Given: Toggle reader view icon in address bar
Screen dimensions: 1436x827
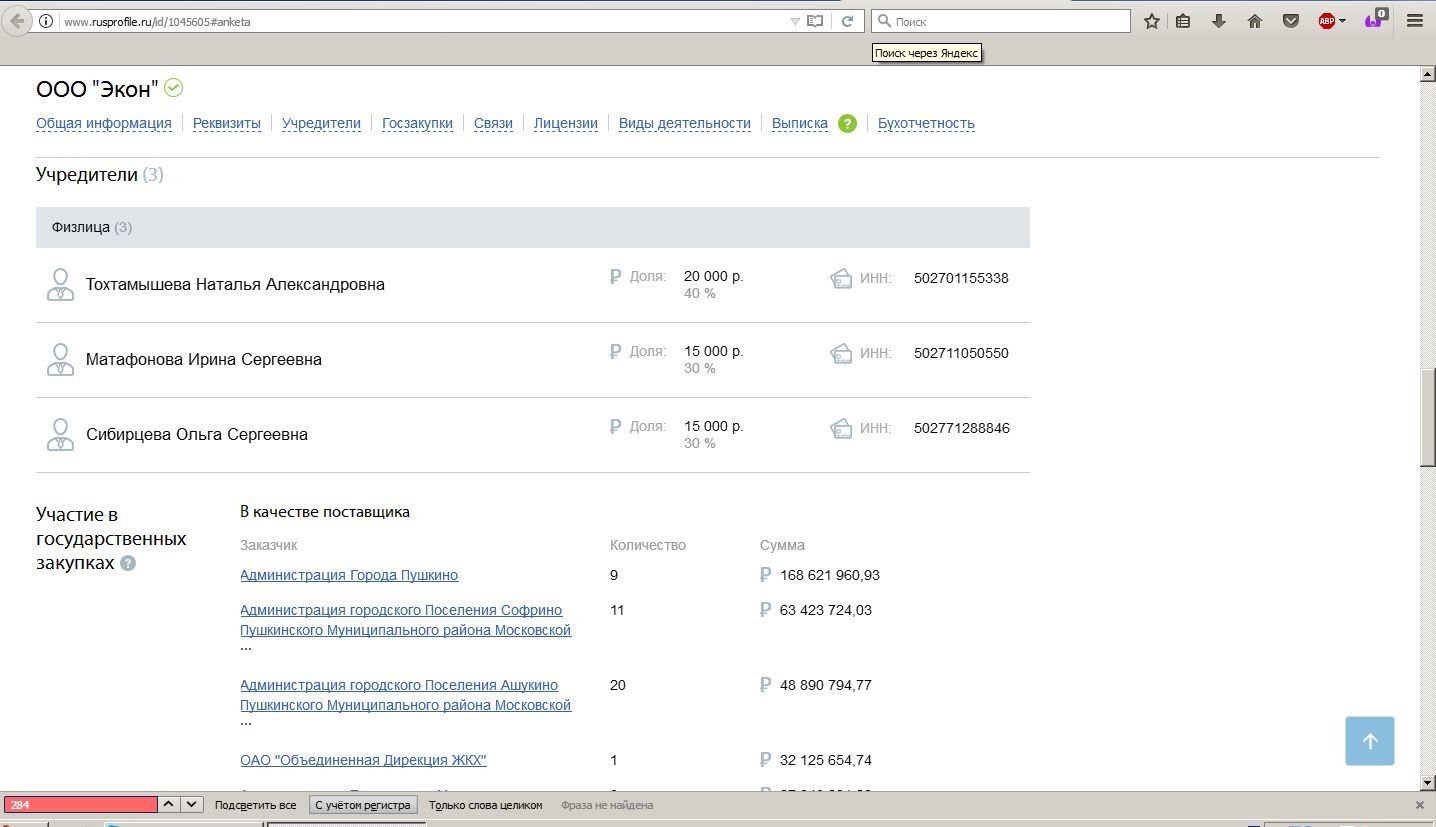Looking at the screenshot, I should click(x=815, y=21).
